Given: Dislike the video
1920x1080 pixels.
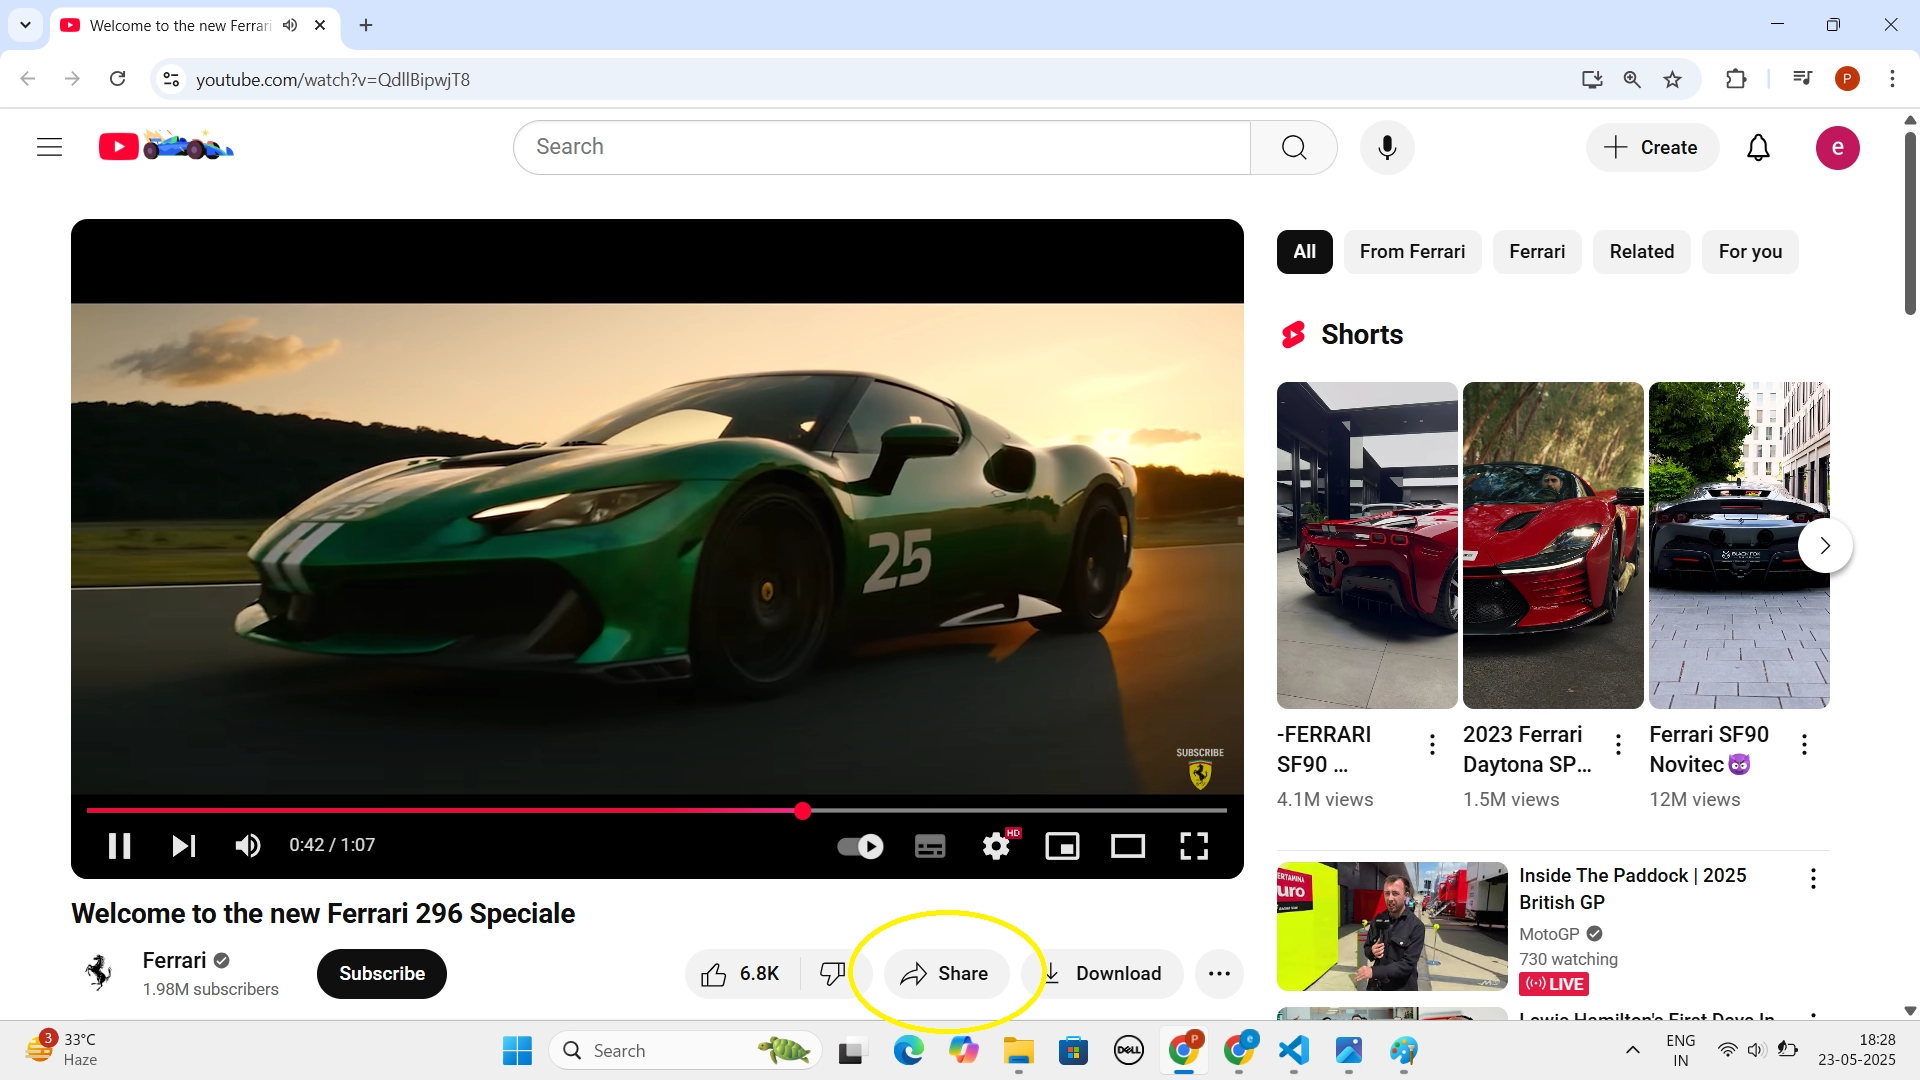Looking at the screenshot, I should (832, 974).
